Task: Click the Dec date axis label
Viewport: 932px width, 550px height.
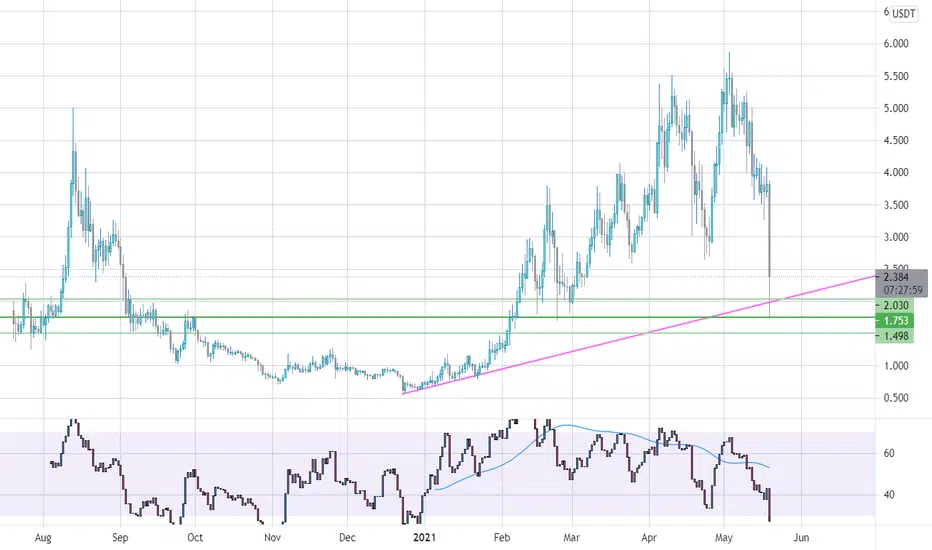Action: 347,538
